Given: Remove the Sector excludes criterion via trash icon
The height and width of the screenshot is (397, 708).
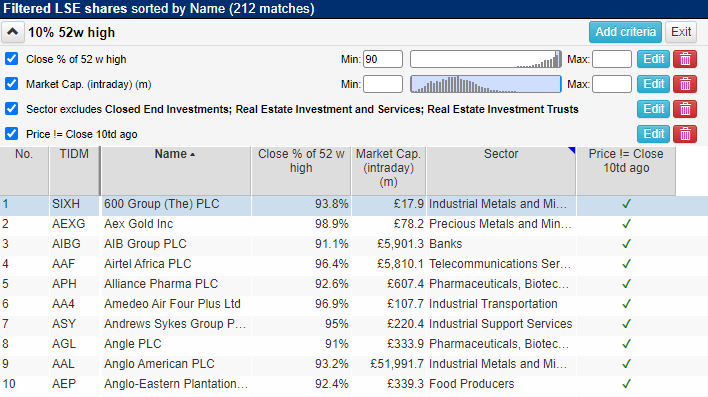Looking at the screenshot, I should pos(685,109).
